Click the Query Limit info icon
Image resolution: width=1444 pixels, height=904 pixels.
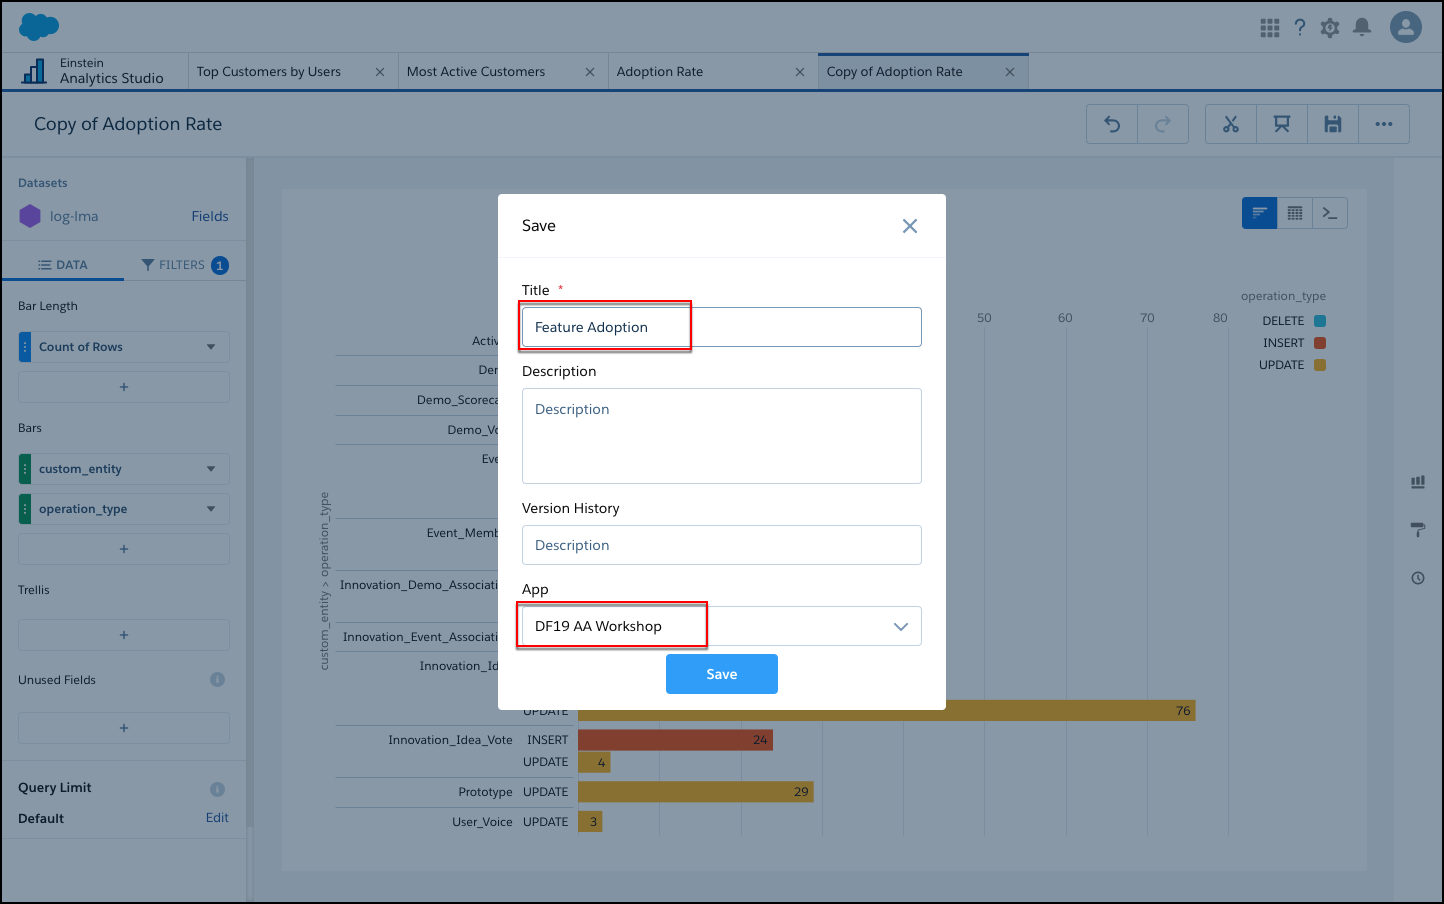217,789
